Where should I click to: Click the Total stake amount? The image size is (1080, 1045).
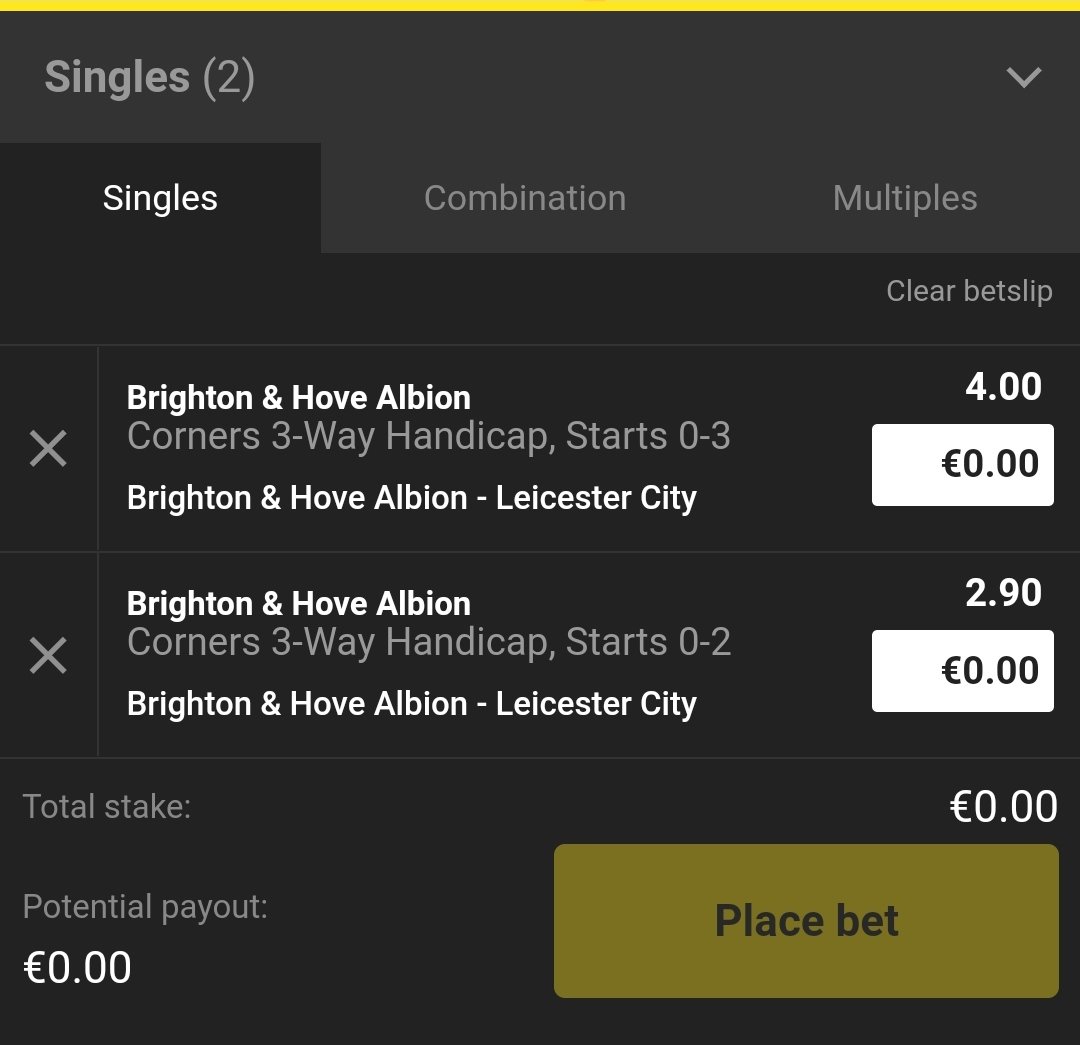(x=1003, y=807)
